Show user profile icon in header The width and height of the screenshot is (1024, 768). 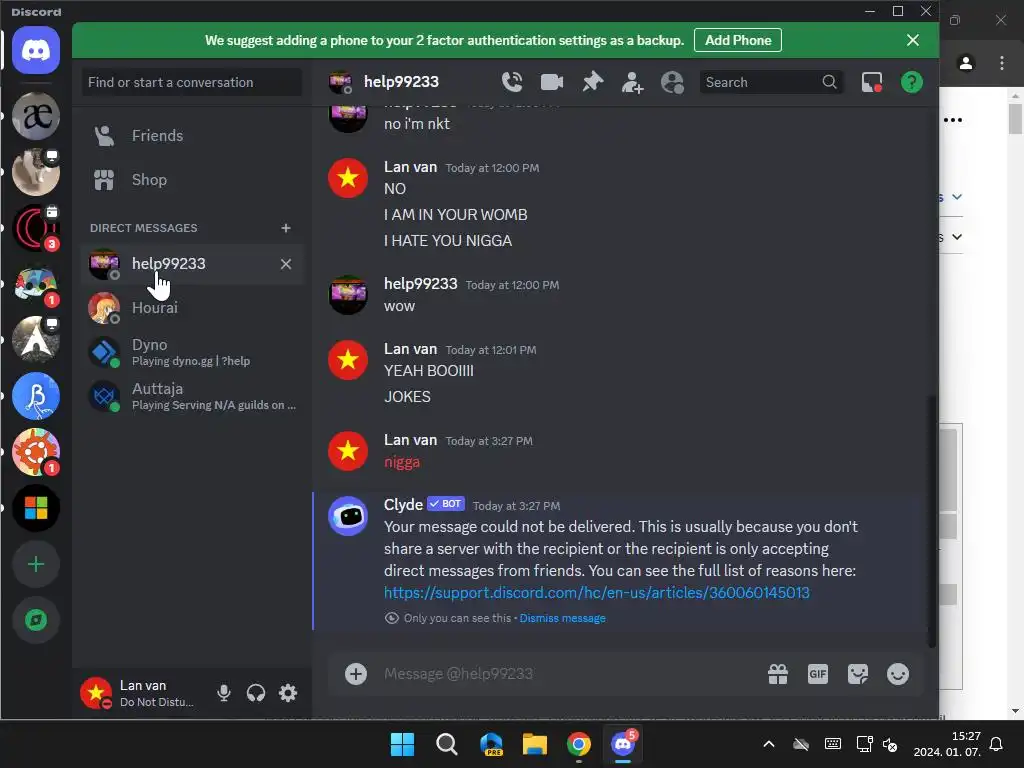[x=672, y=82]
